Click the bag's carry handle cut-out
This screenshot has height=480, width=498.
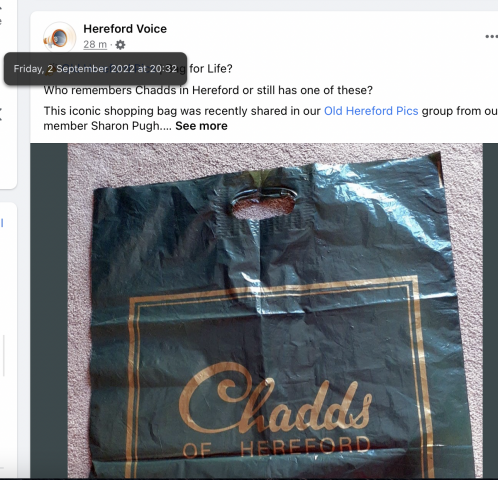pos(263,204)
